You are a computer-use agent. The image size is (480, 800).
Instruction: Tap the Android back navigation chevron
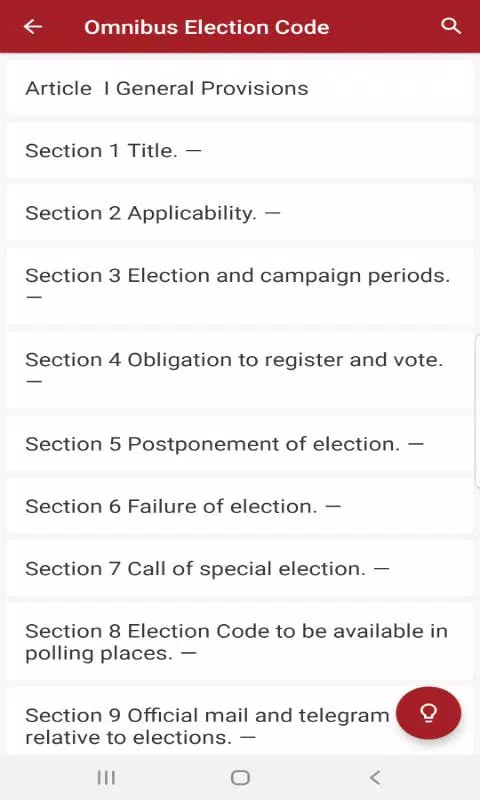[x=375, y=778]
